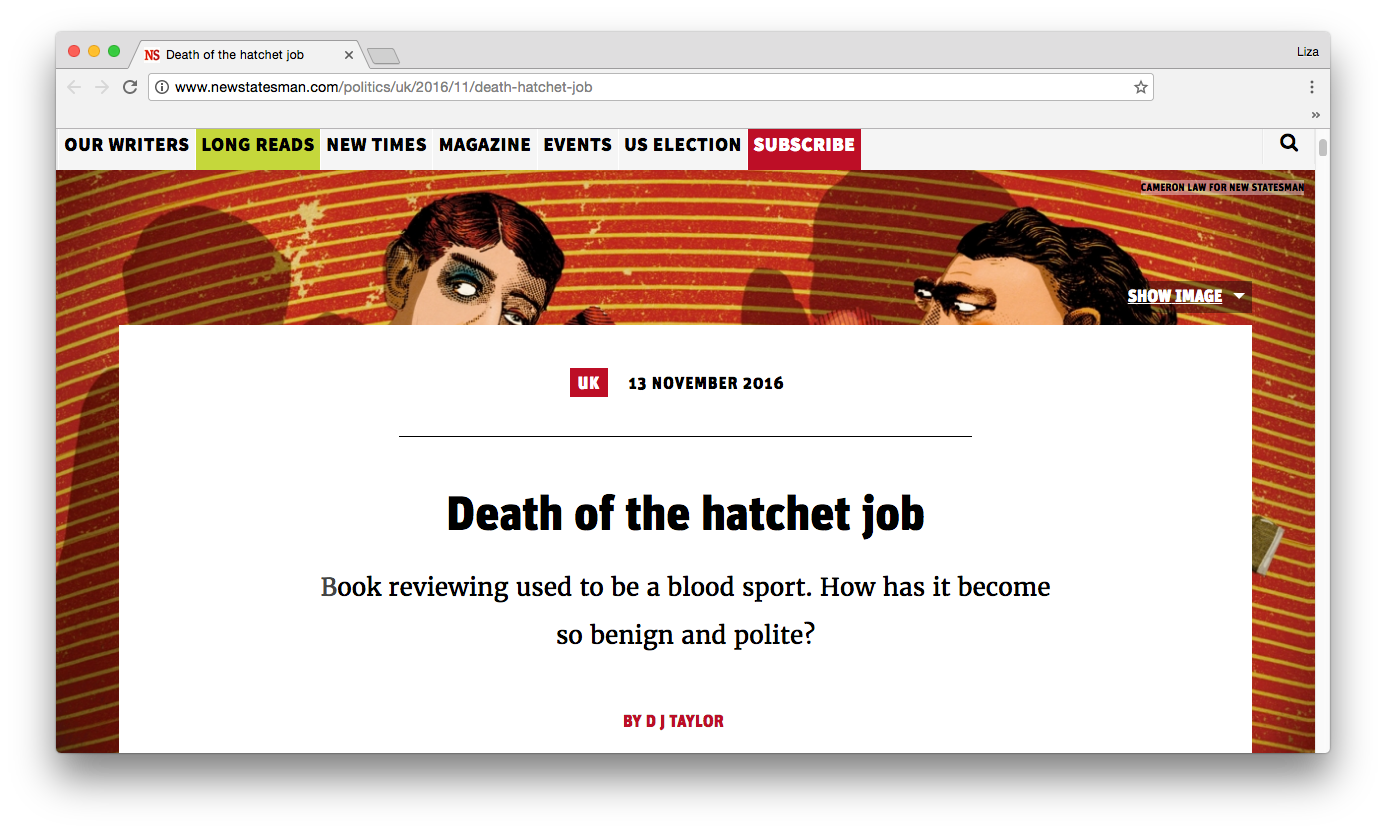Reload the page with refresh icon

(130, 87)
